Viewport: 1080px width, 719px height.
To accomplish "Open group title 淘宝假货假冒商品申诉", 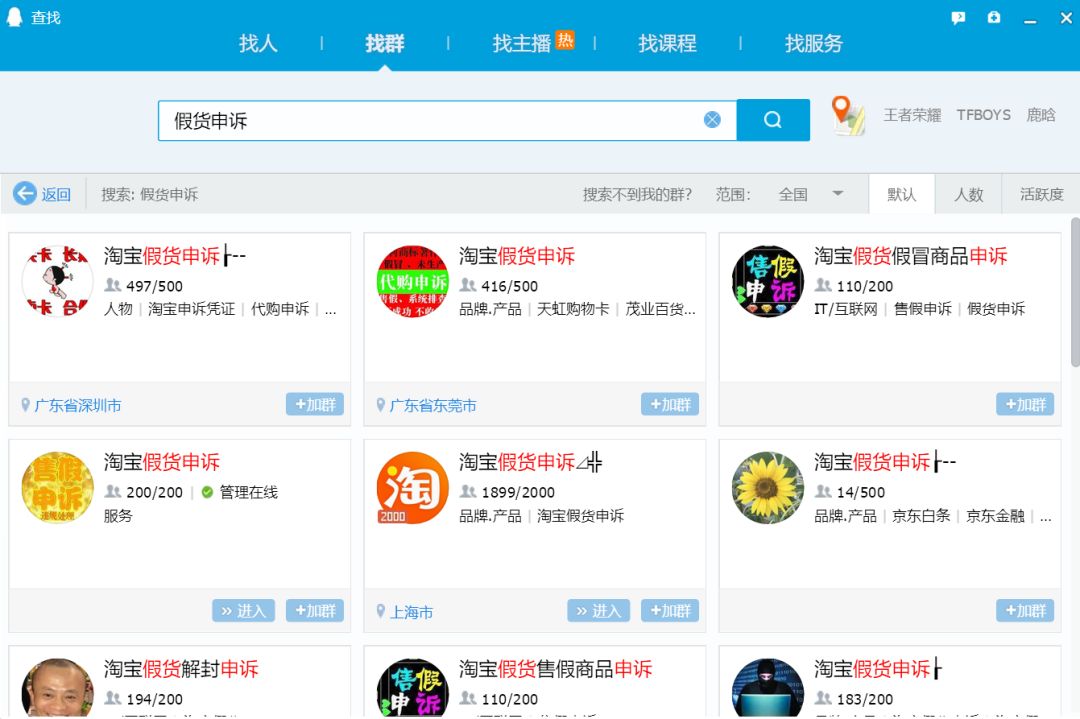I will pyautogui.click(x=911, y=256).
